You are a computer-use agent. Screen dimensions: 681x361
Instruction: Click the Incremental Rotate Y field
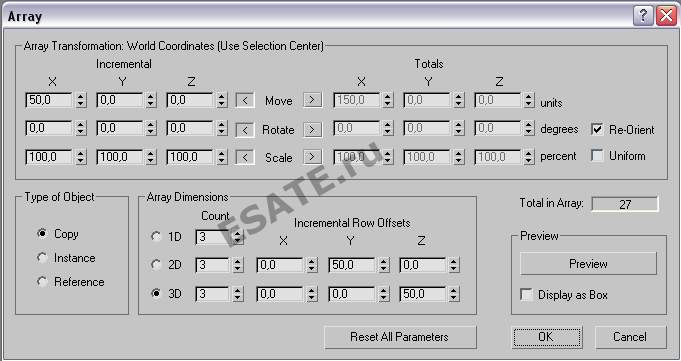pos(119,129)
